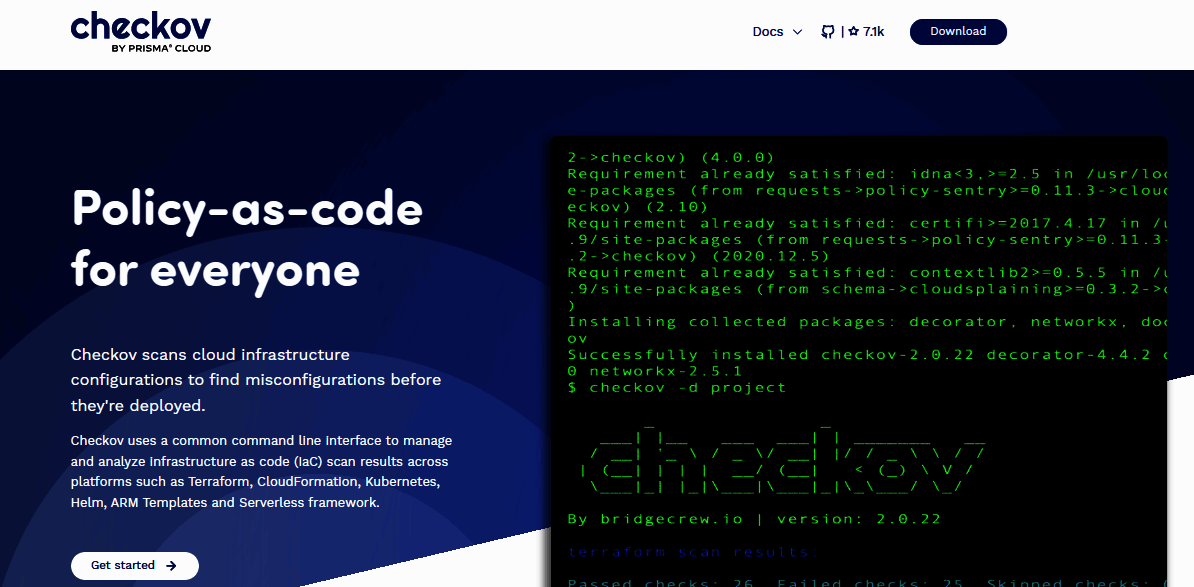Click the ASCII checkov banner in terminal
Image resolution: width=1194 pixels, height=587 pixels.
[x=780, y=460]
